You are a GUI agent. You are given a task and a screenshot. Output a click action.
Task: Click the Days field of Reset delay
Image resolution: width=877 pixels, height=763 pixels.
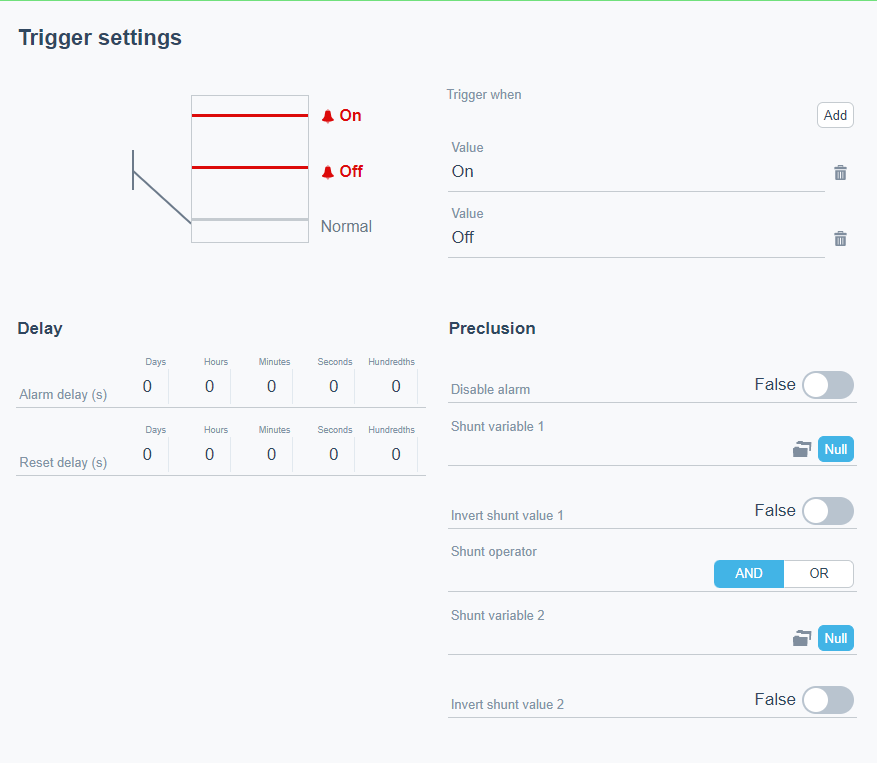147,454
